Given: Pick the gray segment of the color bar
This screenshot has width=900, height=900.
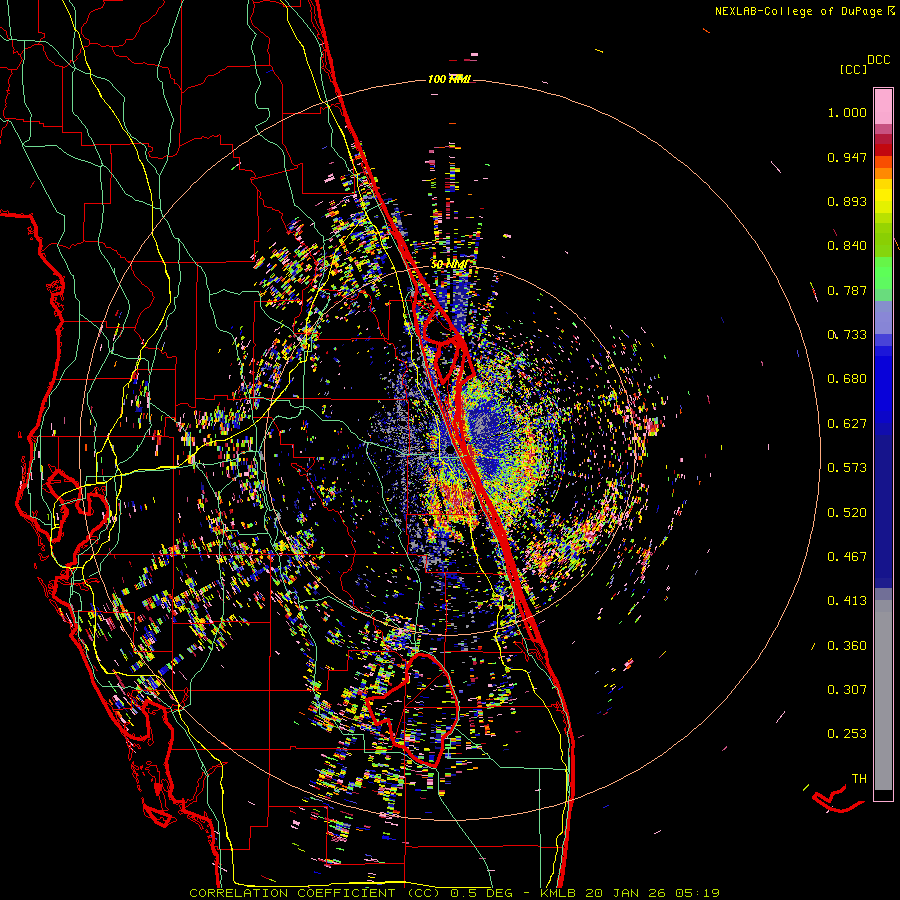Looking at the screenshot, I should (x=883, y=695).
